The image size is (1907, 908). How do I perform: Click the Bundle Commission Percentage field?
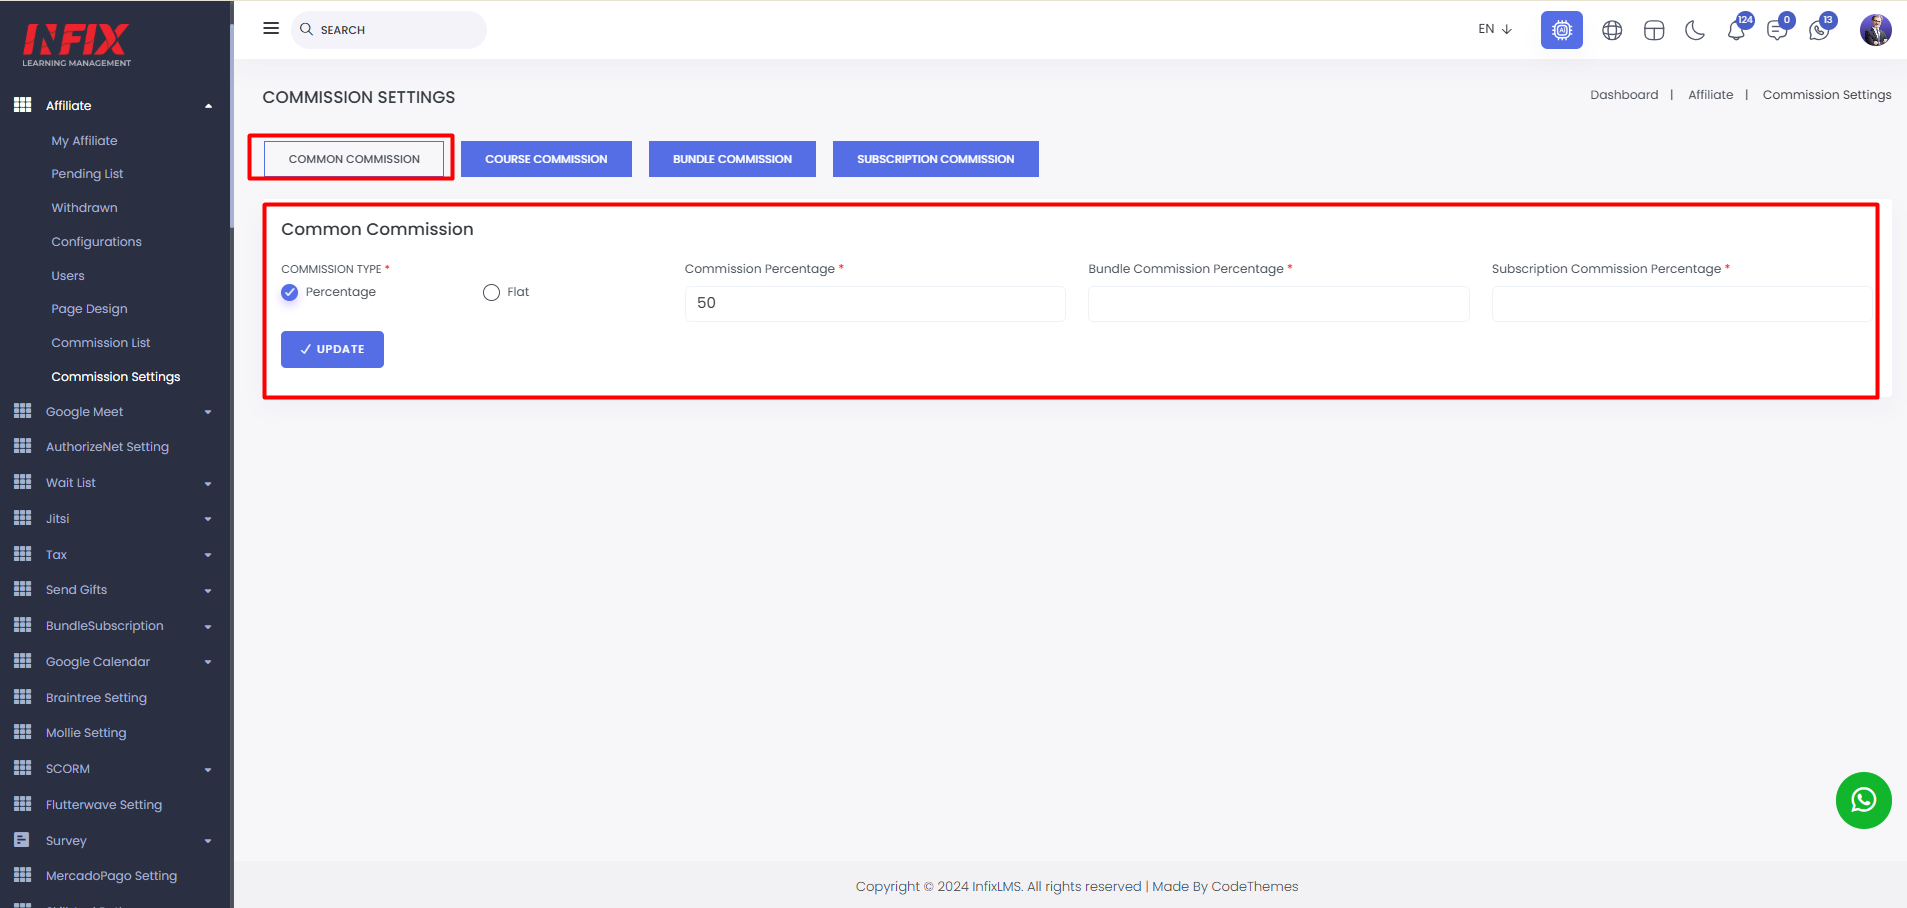[x=1279, y=303]
